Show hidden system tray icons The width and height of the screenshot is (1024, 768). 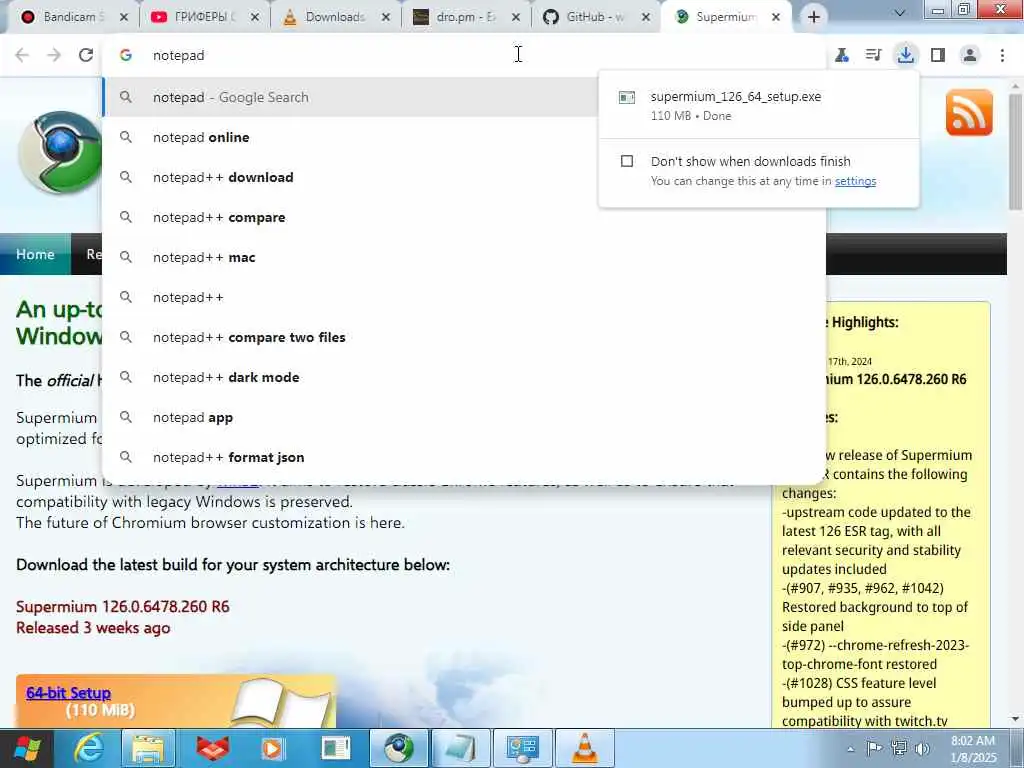pyautogui.click(x=850, y=749)
